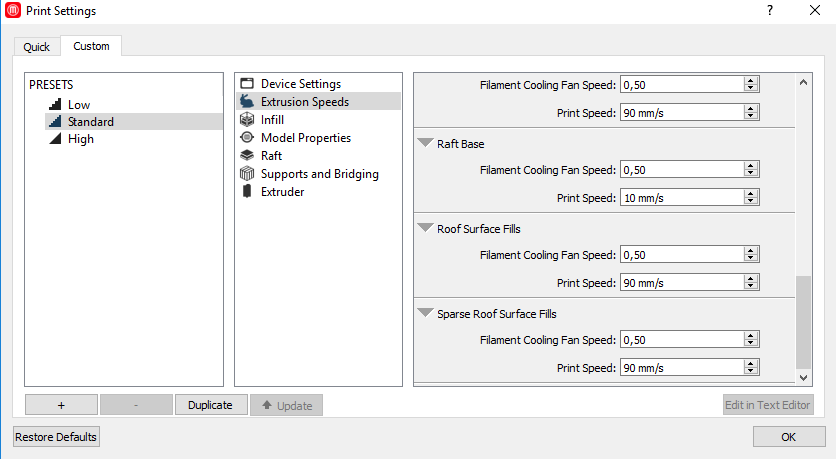Screen dimensions: 836x459
Task: Increase Raft Base Filament Cooling Fan Speed
Action: [750, 166]
